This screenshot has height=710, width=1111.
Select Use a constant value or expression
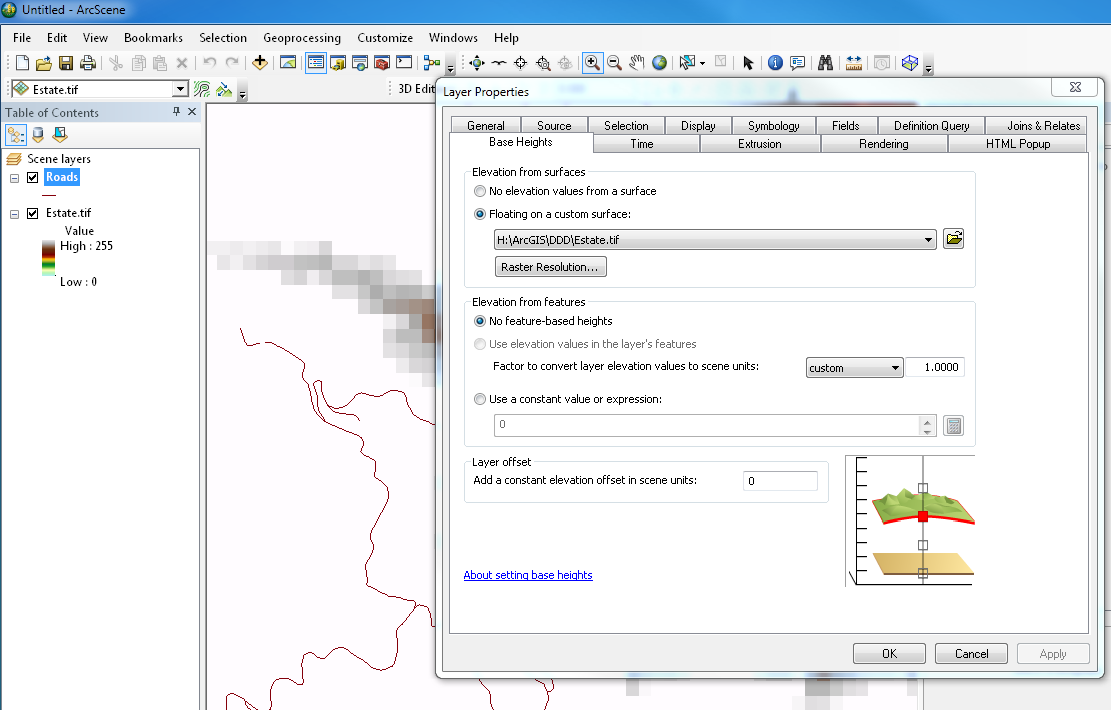click(480, 399)
